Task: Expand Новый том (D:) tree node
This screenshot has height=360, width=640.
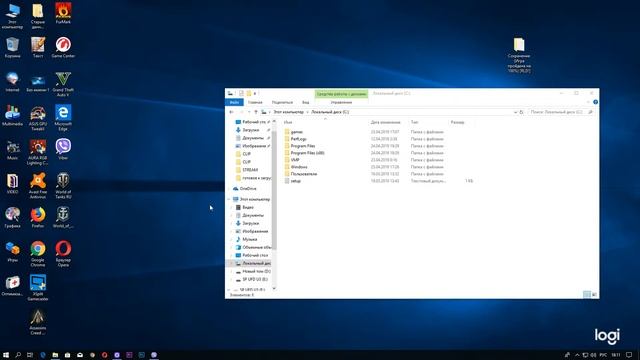Action: [232, 271]
